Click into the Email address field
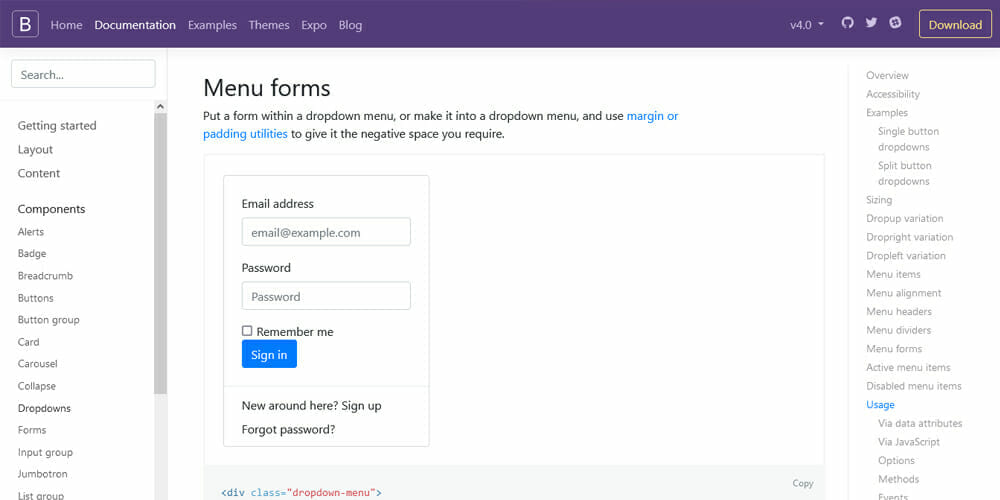This screenshot has height=500, width=1000. 326,232
